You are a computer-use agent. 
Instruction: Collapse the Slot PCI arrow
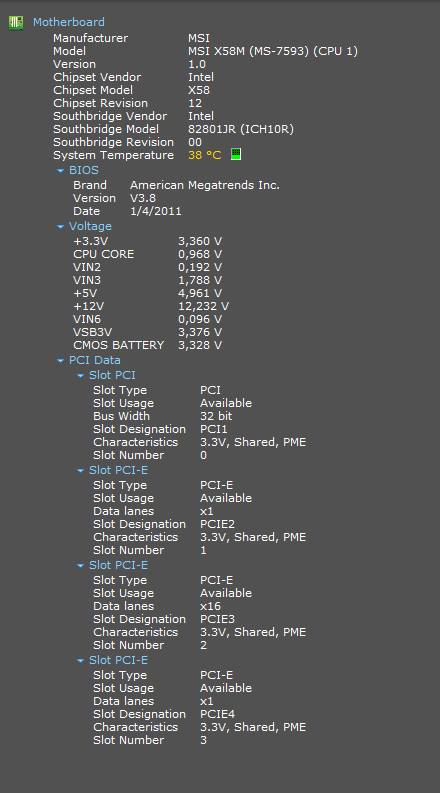(80, 376)
